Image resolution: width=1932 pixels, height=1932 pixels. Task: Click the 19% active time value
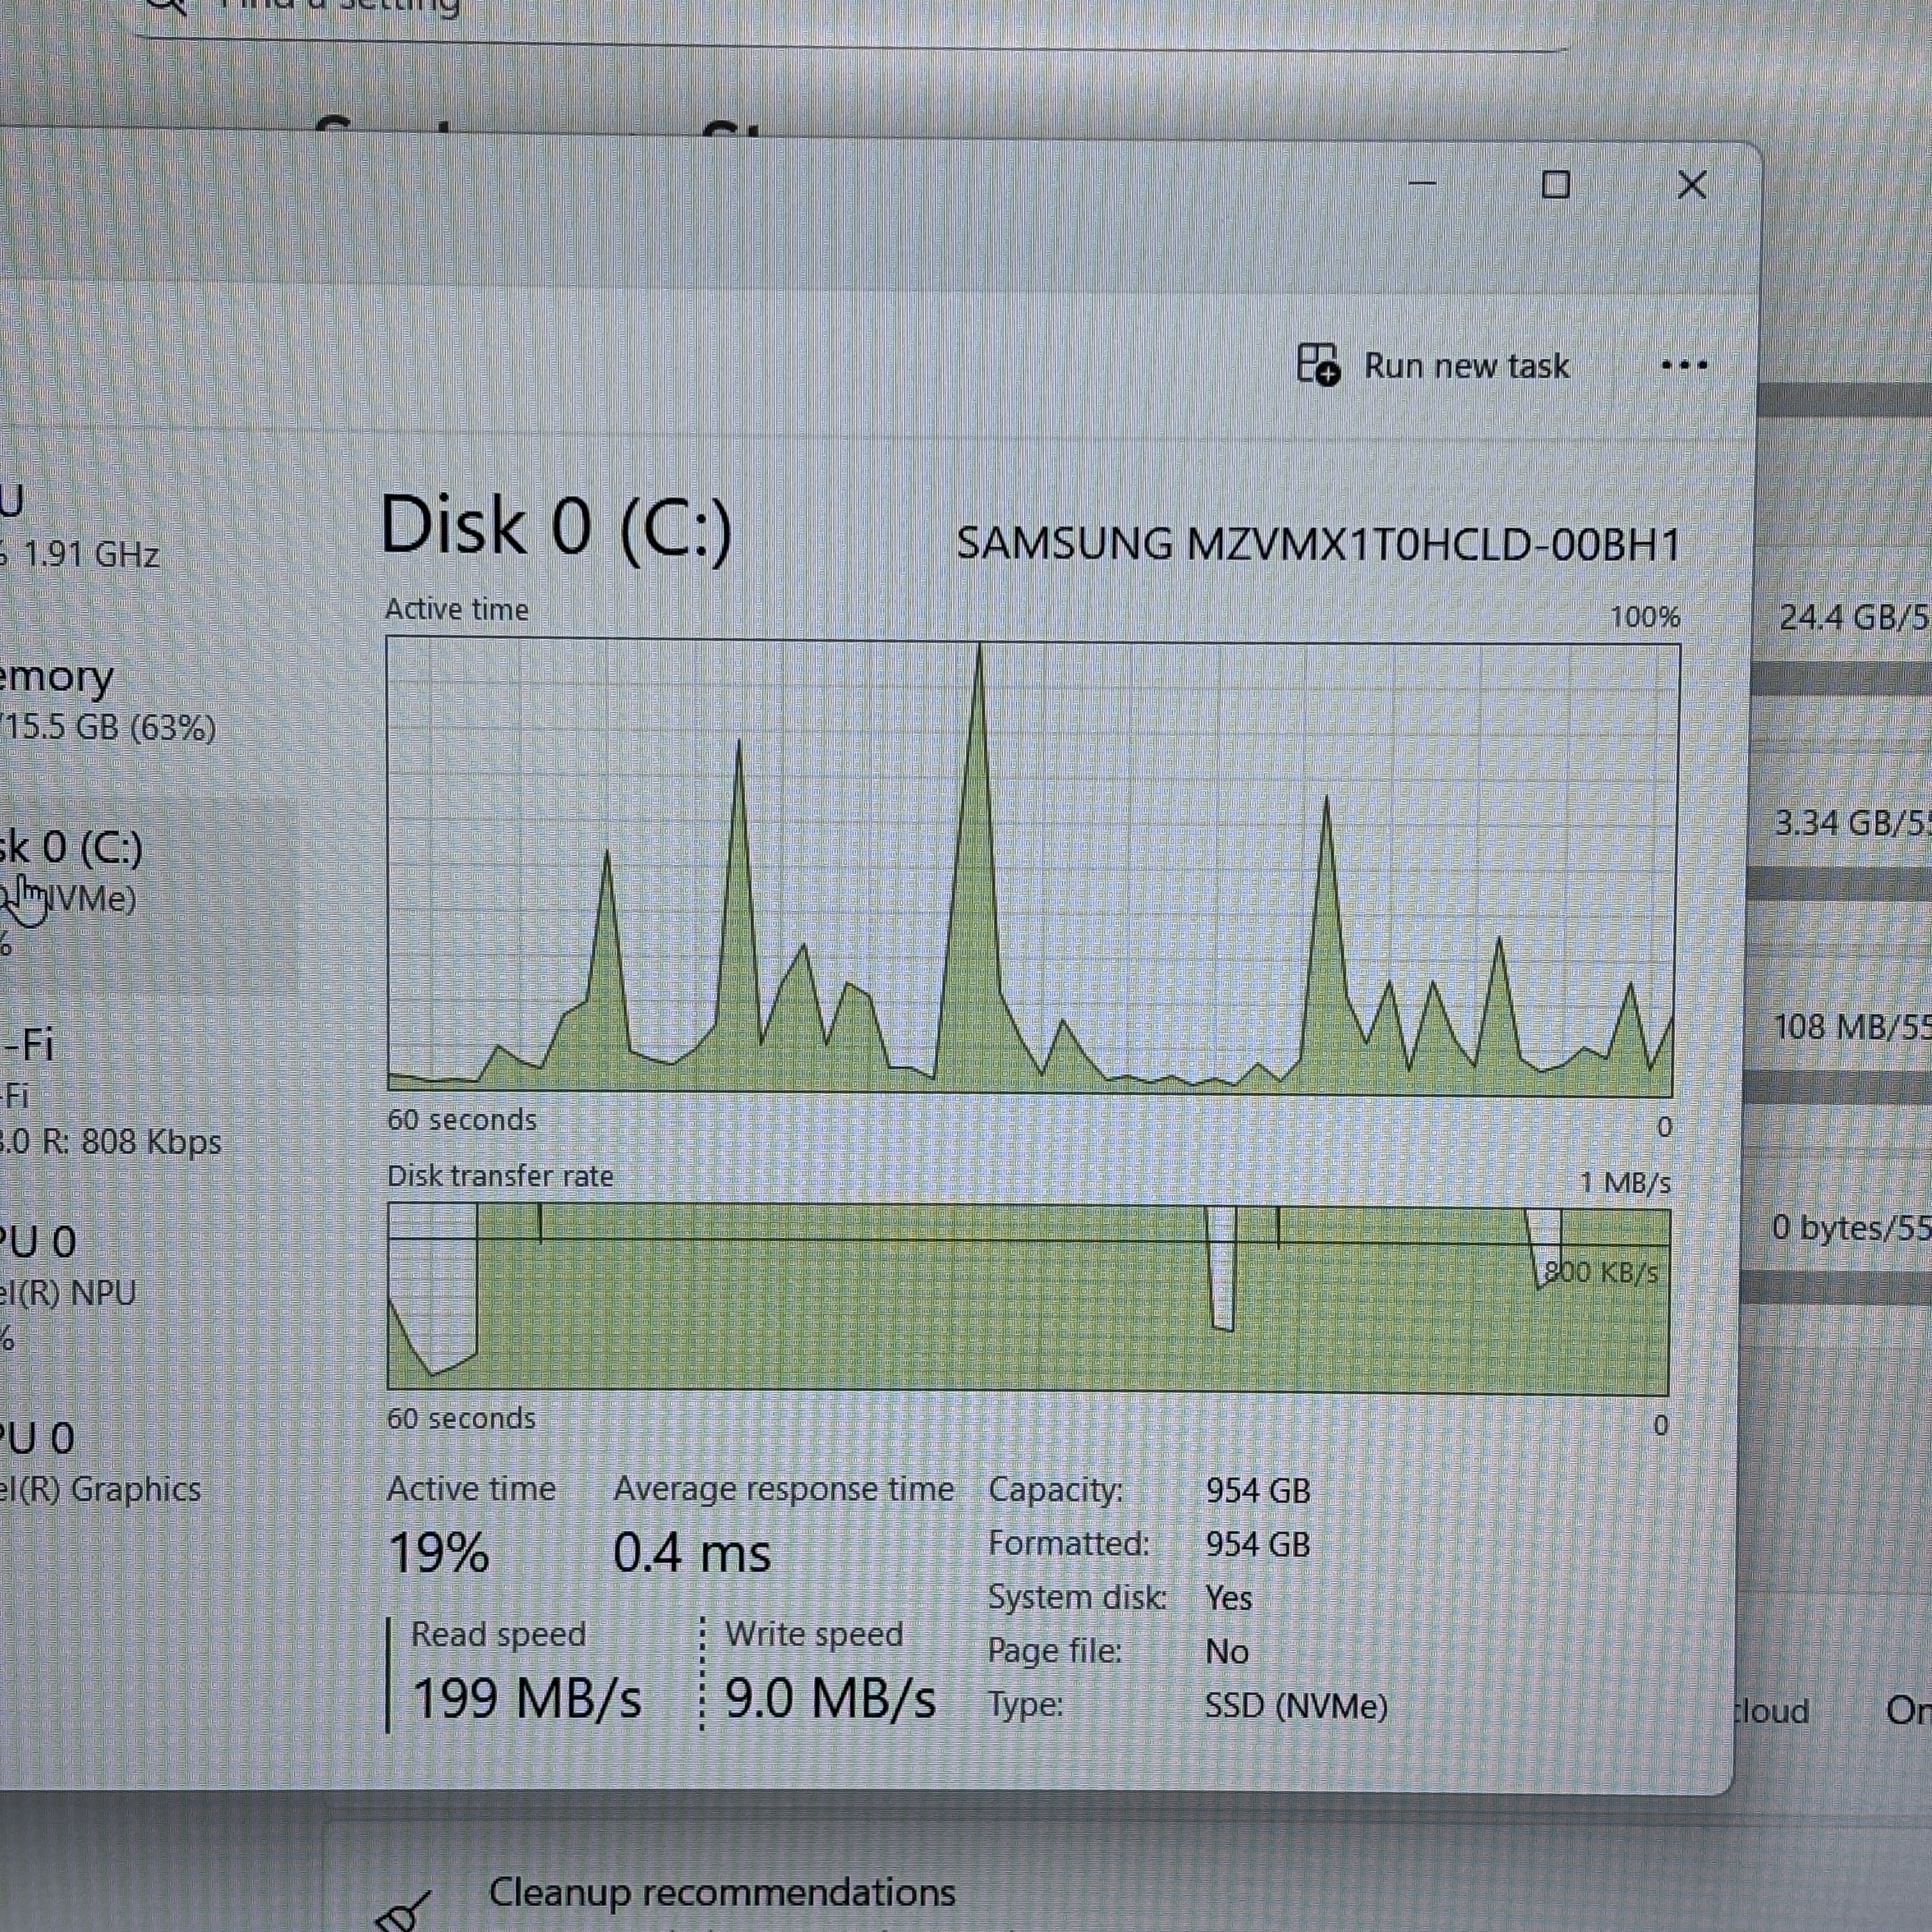438,1553
